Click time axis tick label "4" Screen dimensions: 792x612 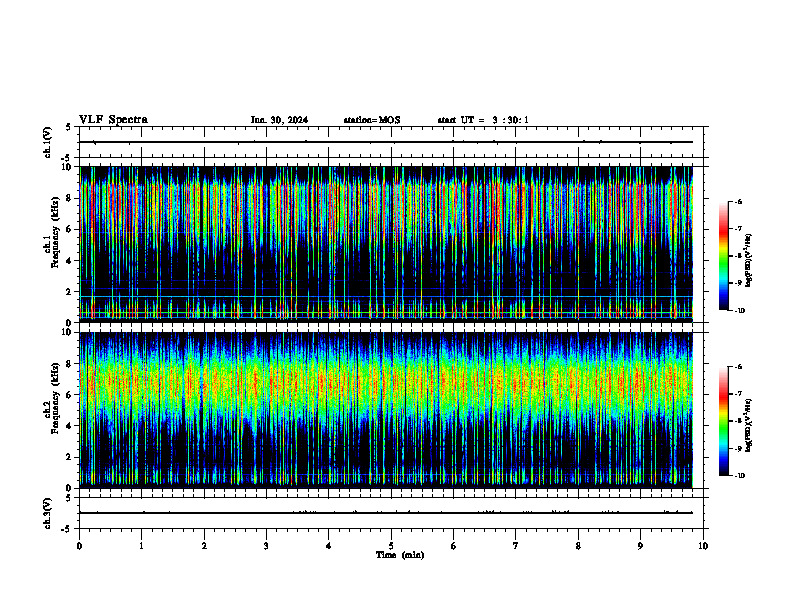pos(329,546)
